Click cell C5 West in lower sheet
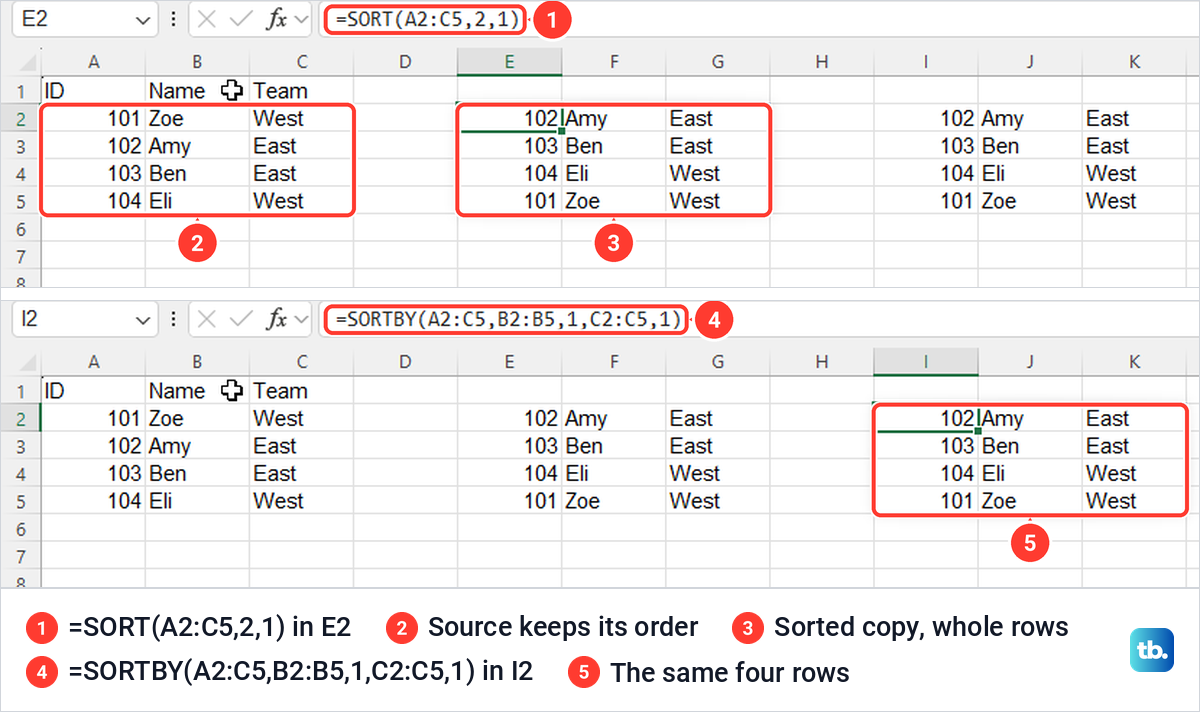The image size is (1200, 712). [x=301, y=501]
